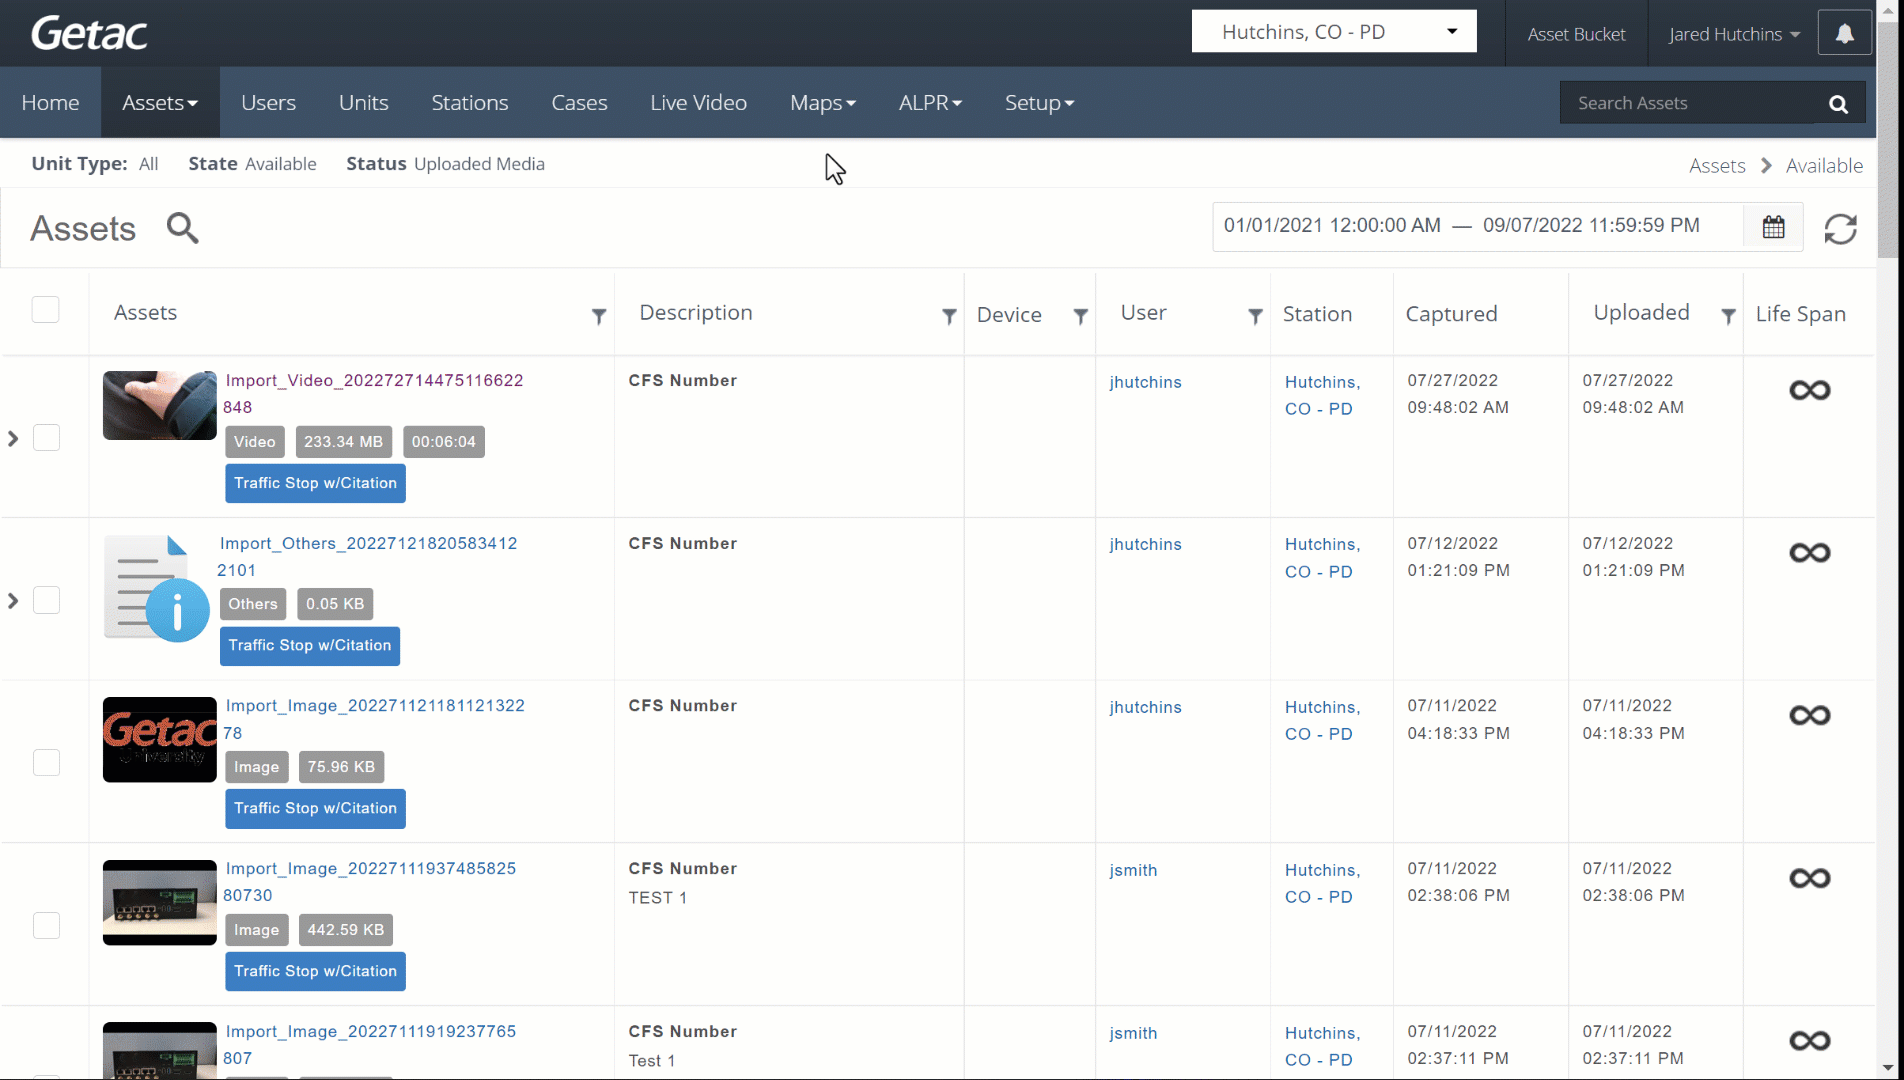
Task: Click the Video type badge
Action: [255, 442]
